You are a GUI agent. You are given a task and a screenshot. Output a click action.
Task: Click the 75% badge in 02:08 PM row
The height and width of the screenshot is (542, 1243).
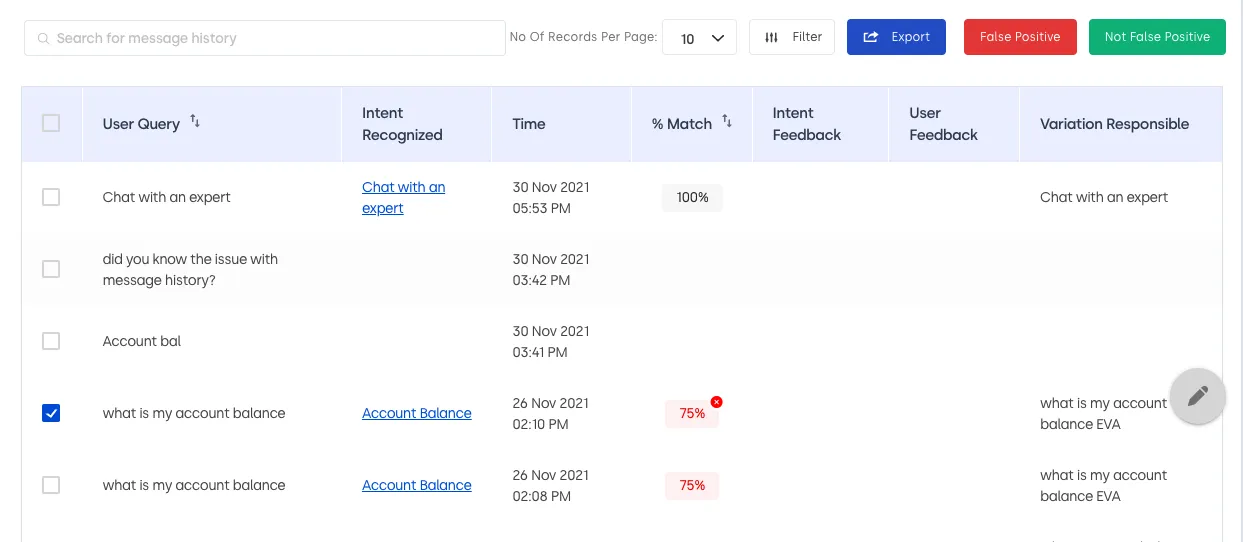tap(692, 485)
